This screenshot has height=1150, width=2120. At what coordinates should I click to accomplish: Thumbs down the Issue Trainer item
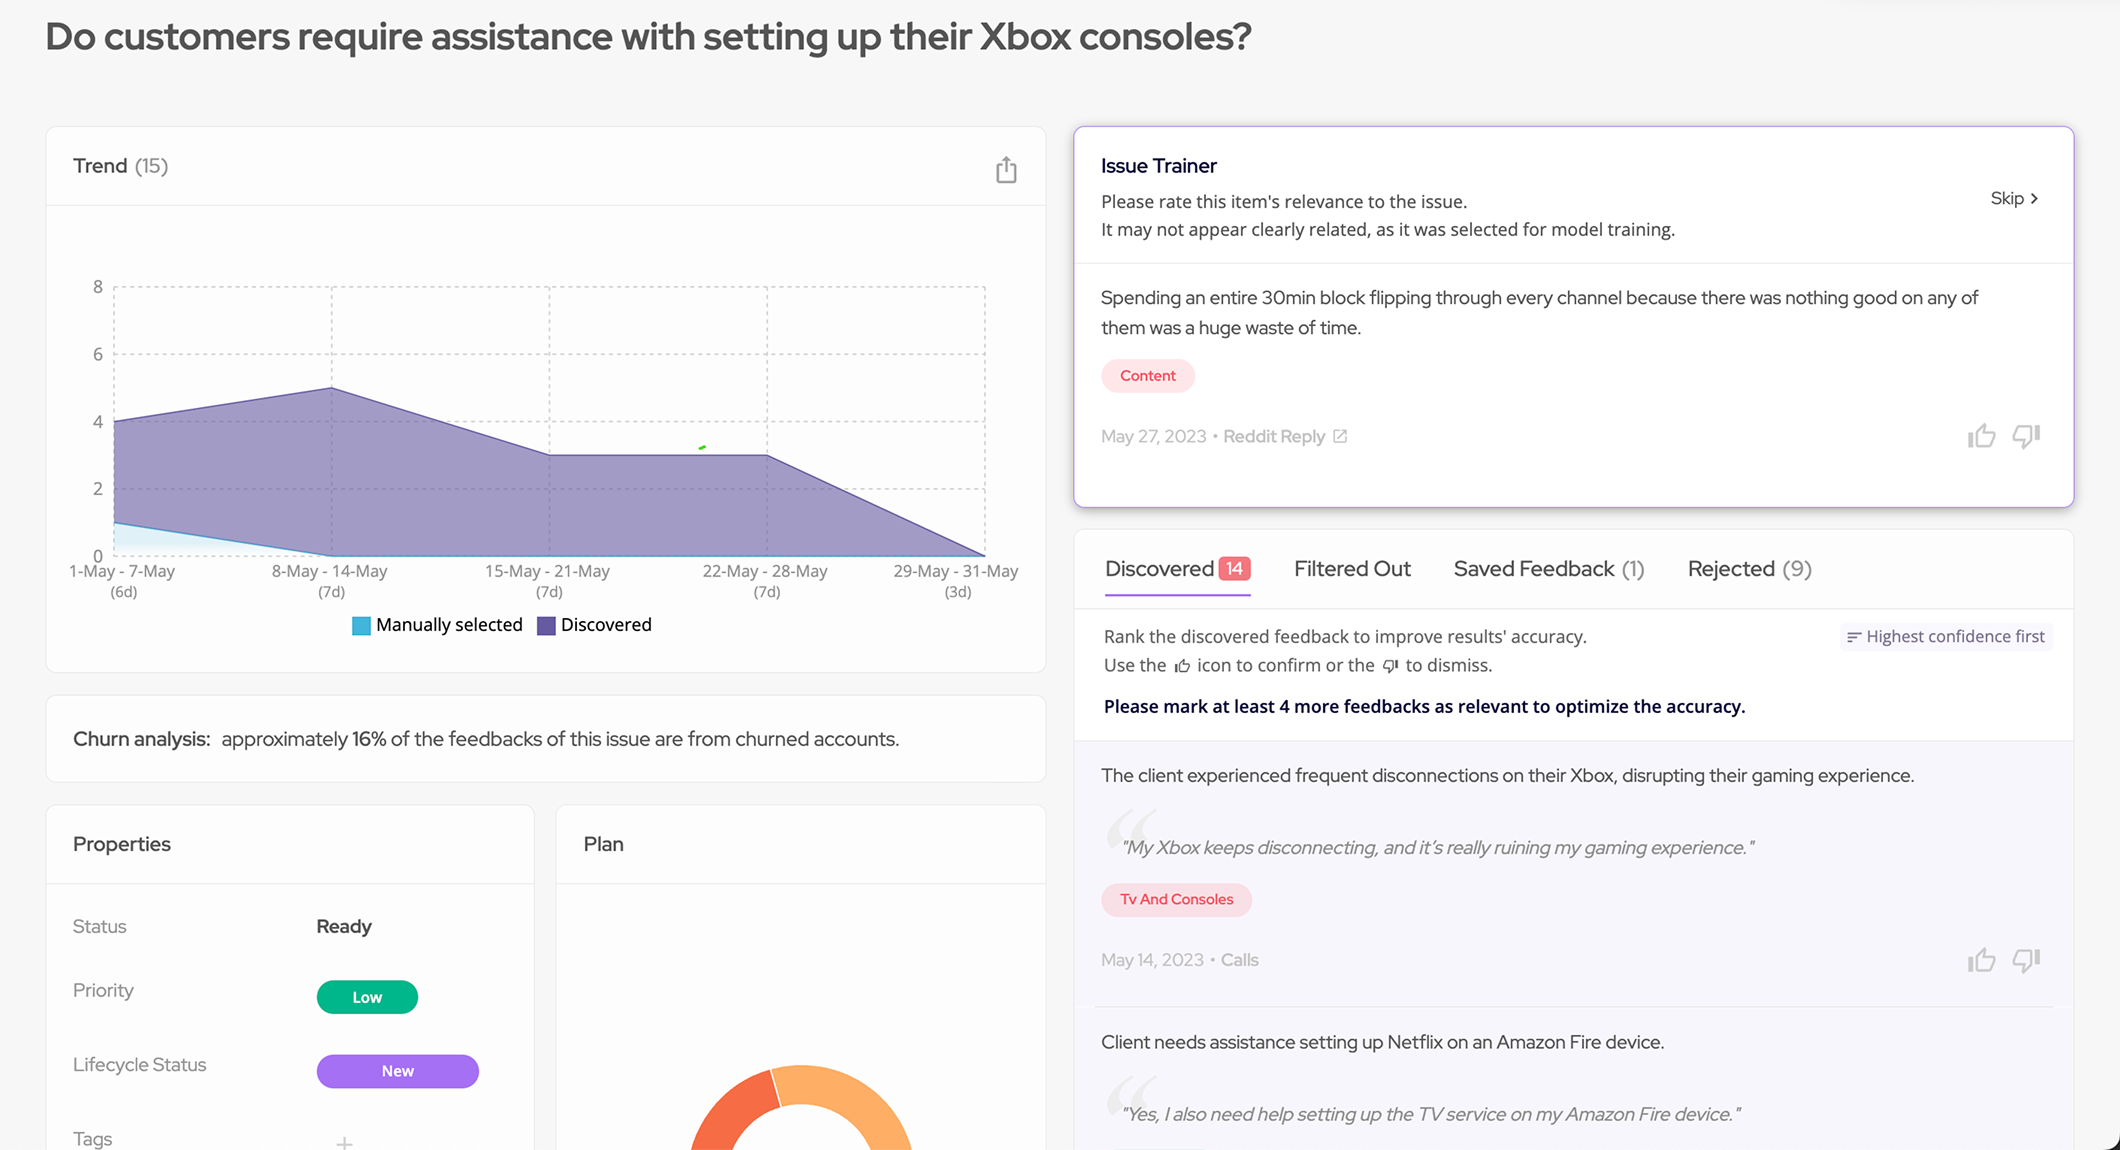pos(2026,436)
